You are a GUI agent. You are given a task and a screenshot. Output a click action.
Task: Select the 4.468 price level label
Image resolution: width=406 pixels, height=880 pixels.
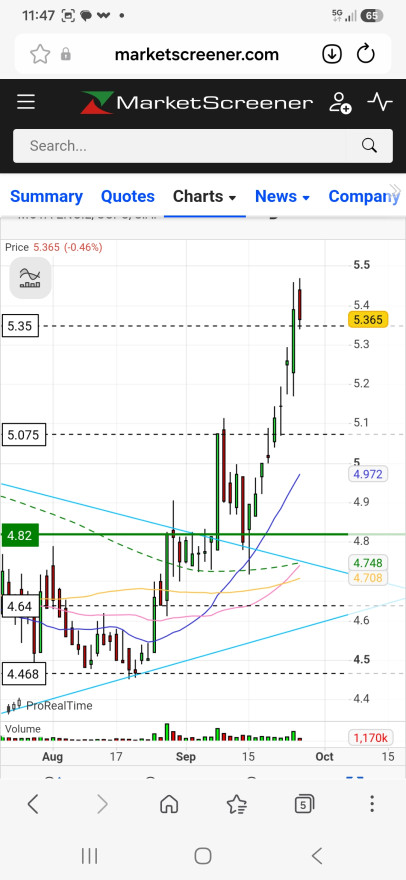tap(24, 673)
